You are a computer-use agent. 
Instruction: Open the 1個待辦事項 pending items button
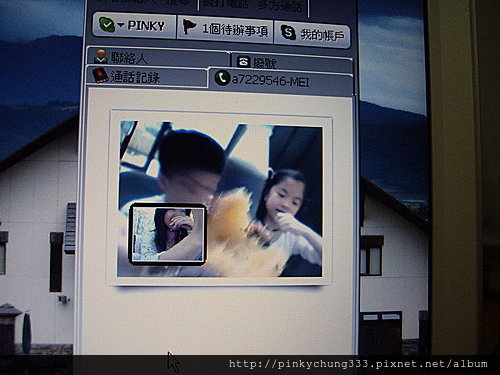(x=225, y=29)
